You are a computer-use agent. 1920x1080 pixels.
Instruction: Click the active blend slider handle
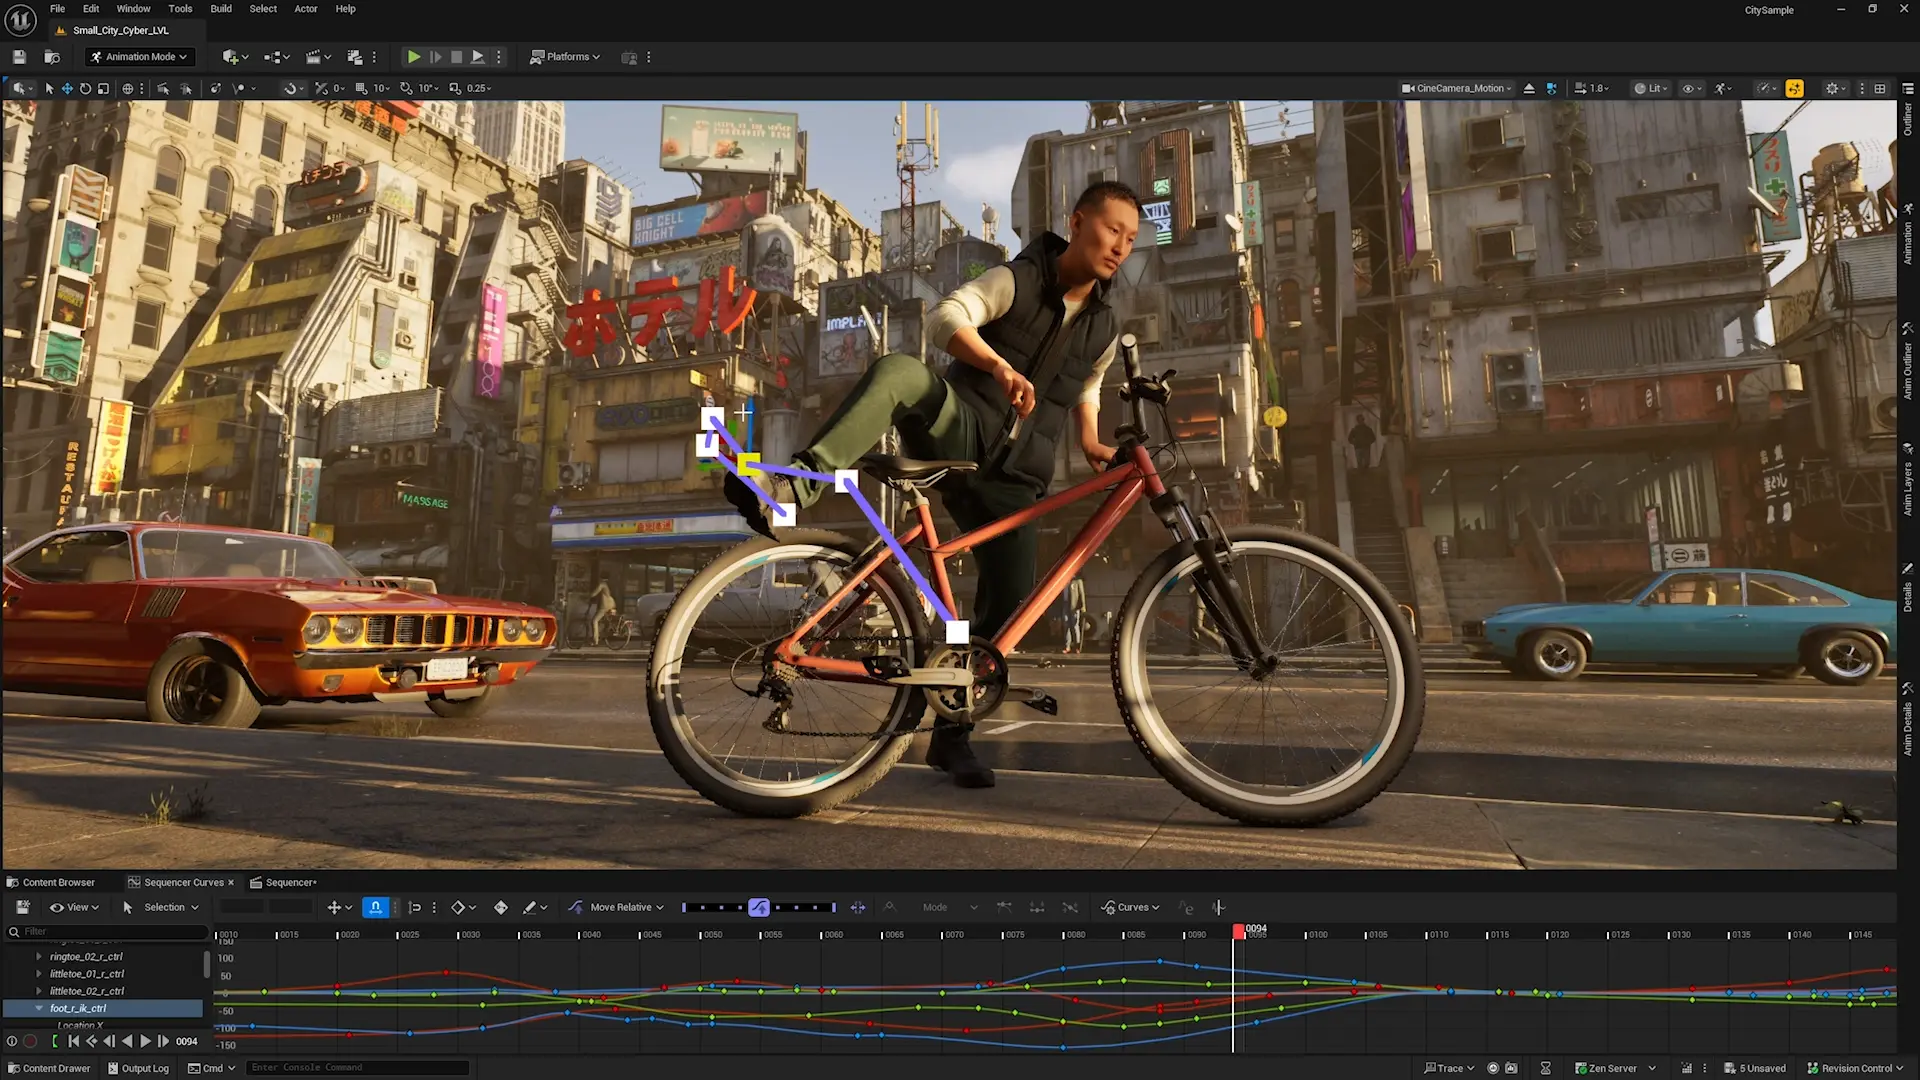(759, 907)
